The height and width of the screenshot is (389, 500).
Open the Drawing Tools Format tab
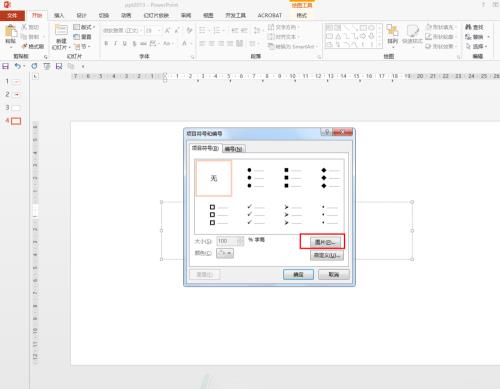302,15
